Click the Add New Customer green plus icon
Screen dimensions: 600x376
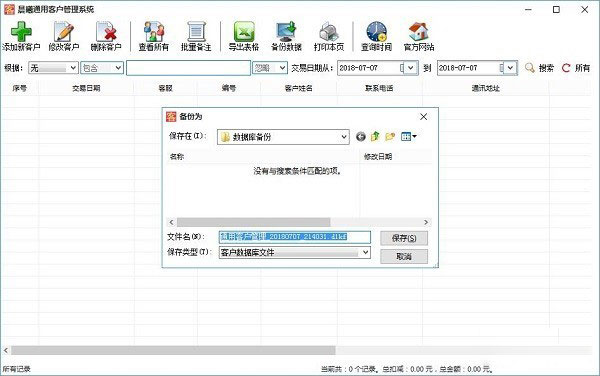[21, 31]
